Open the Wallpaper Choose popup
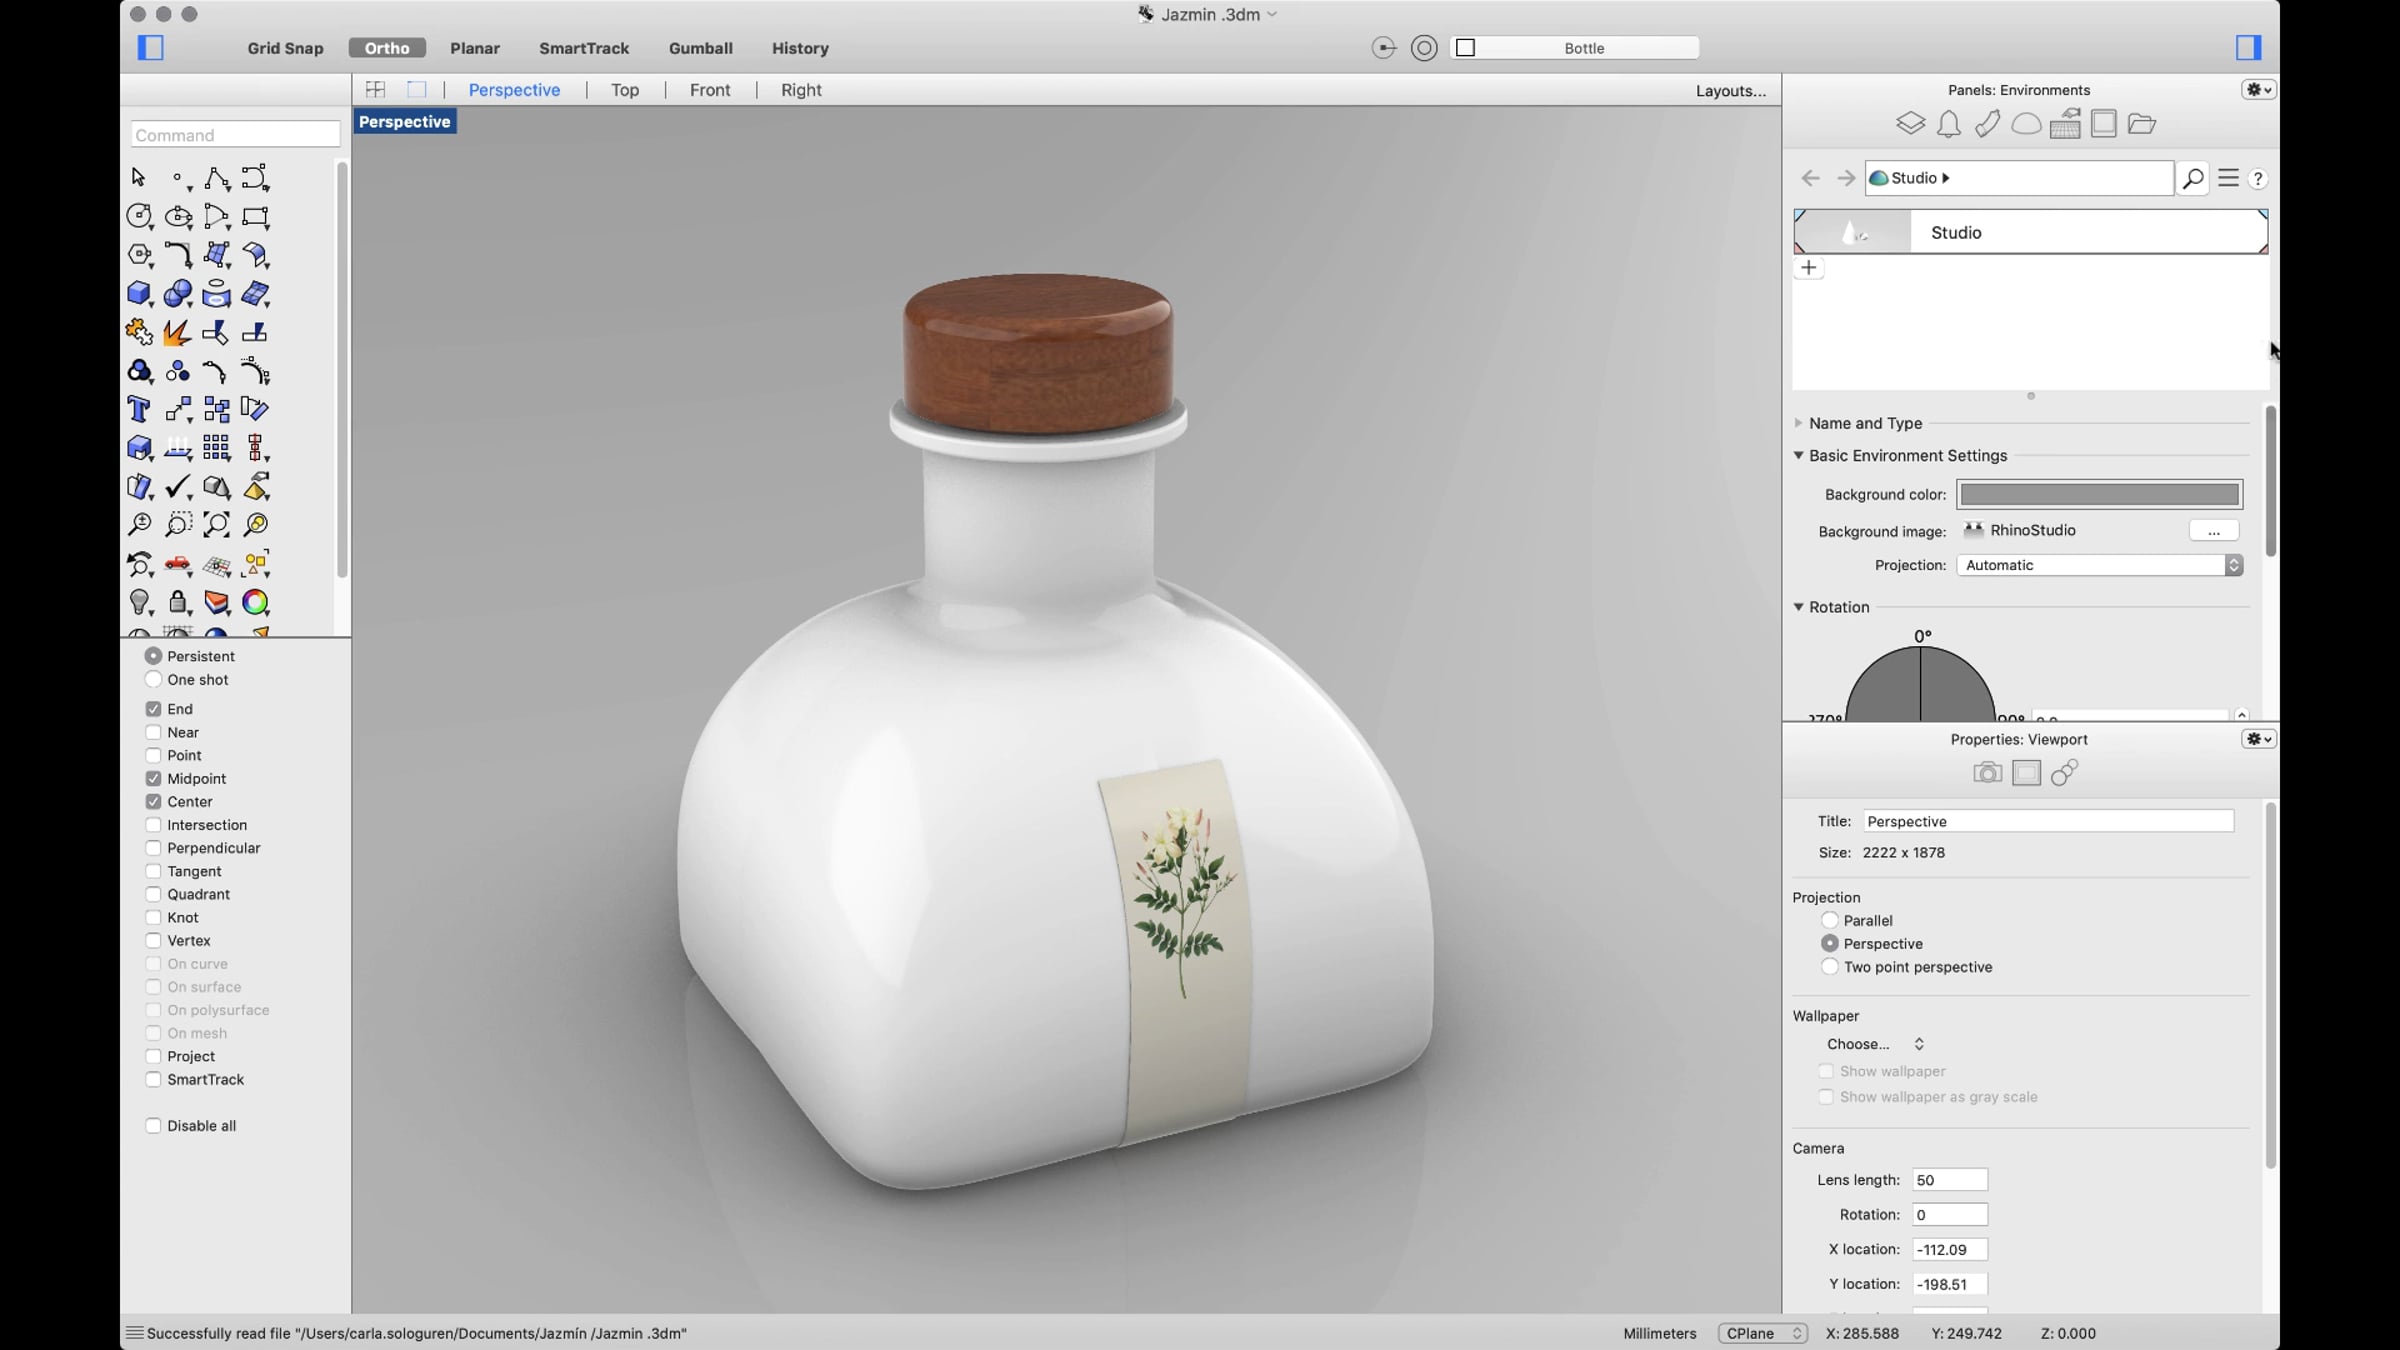Image resolution: width=2400 pixels, height=1350 pixels. pos(1875,1044)
